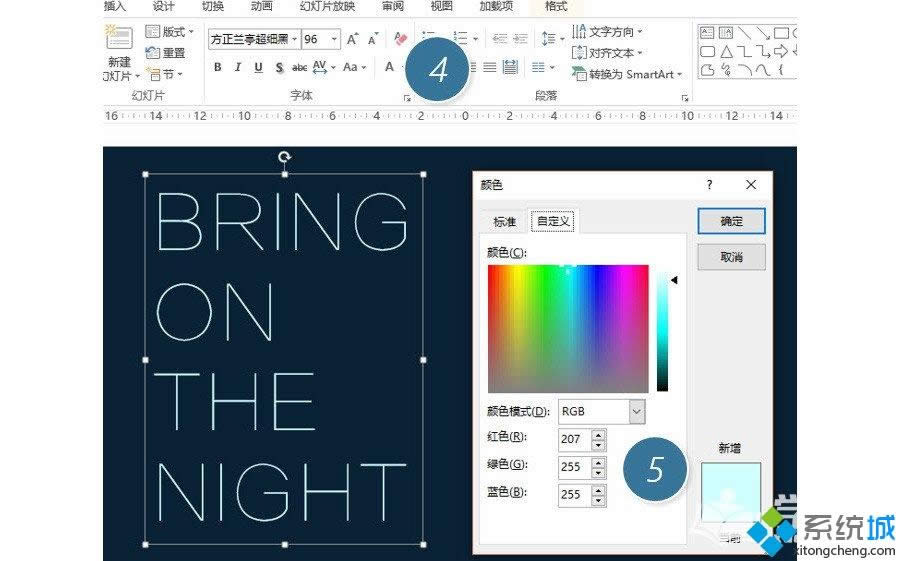Select the elbow connector shape

(x=744, y=52)
